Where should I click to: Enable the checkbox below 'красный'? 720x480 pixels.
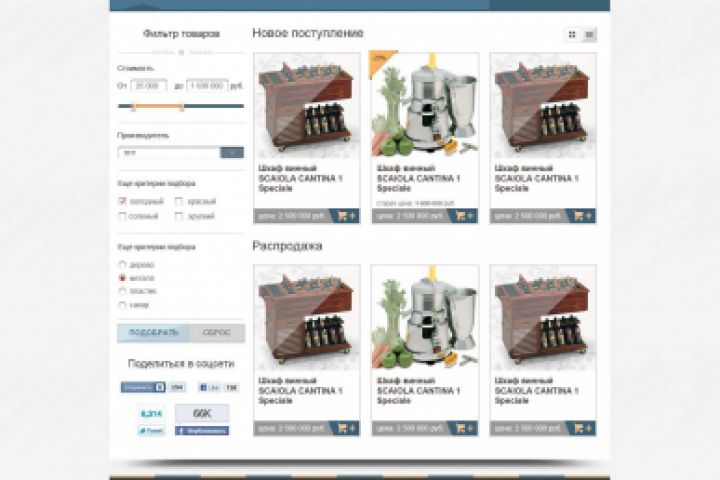pyautogui.click(x=179, y=216)
